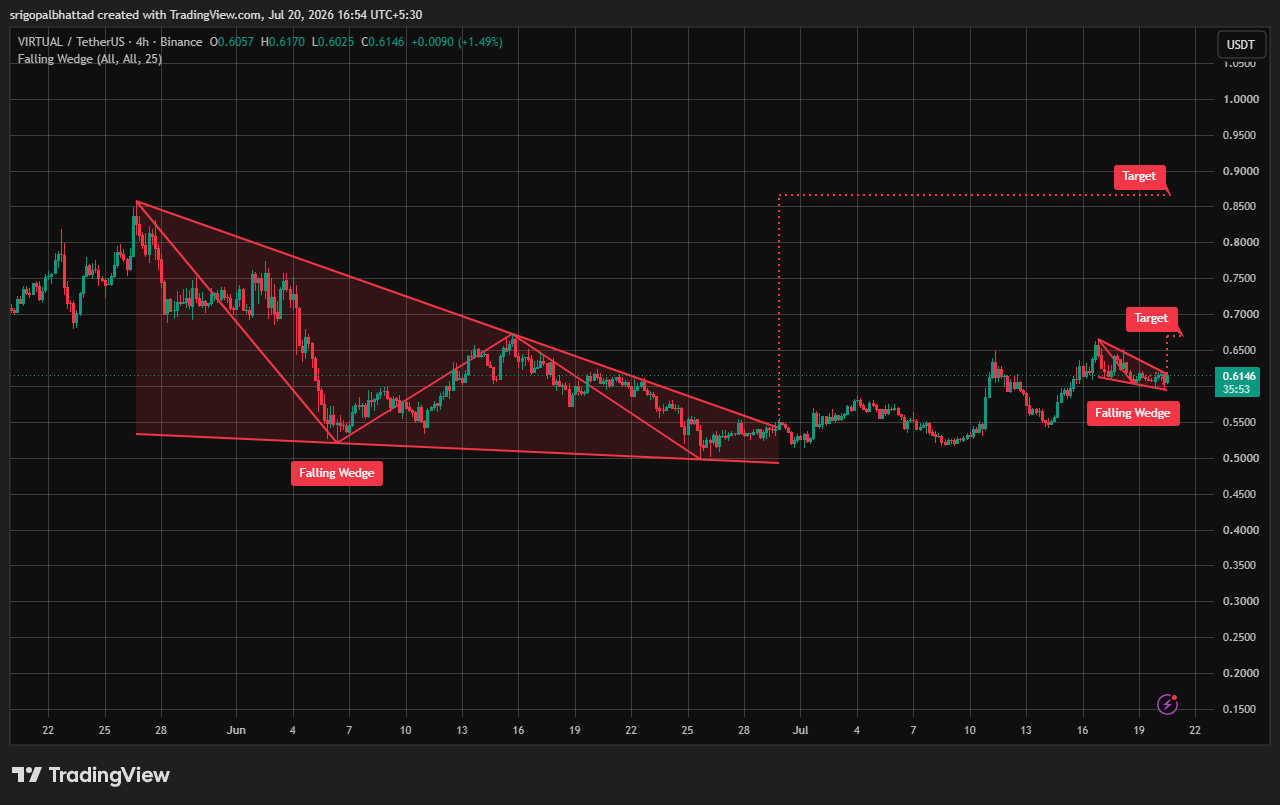
Task: Click the 28 date label in May
Action: (x=160, y=730)
